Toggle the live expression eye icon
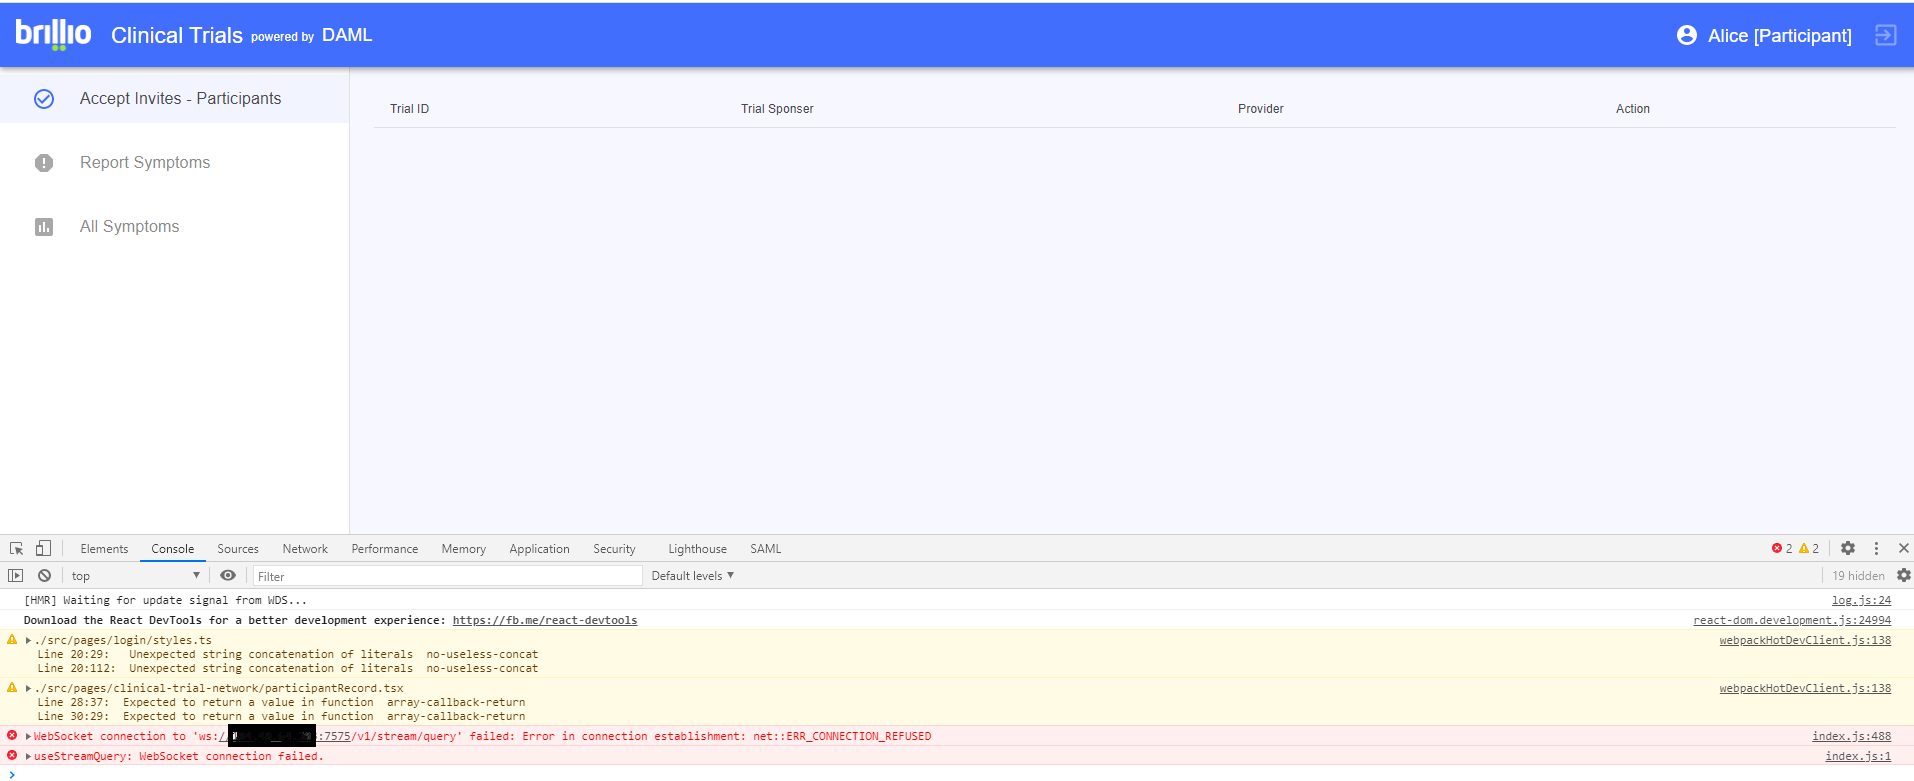This screenshot has width=1914, height=781. click(228, 576)
